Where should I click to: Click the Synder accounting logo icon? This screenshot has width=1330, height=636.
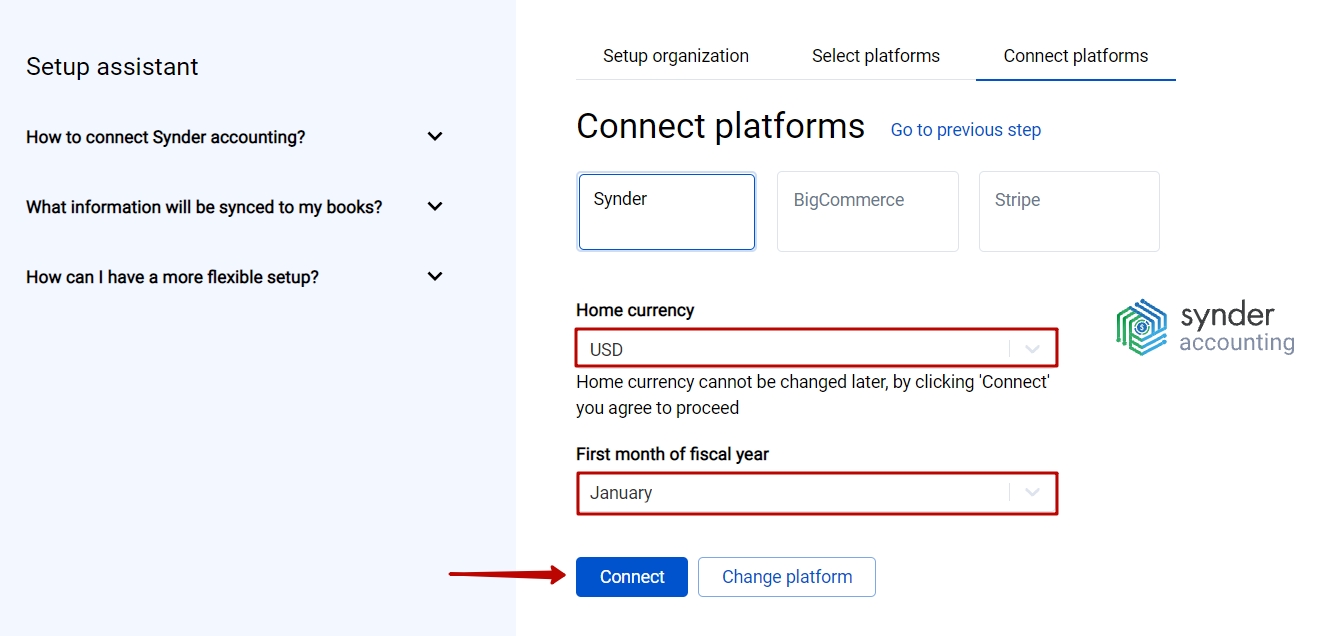1142,327
